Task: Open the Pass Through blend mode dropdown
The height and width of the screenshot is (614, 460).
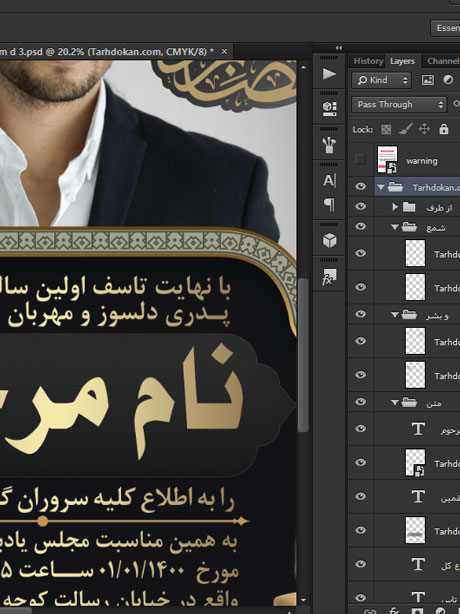Action: [399, 105]
